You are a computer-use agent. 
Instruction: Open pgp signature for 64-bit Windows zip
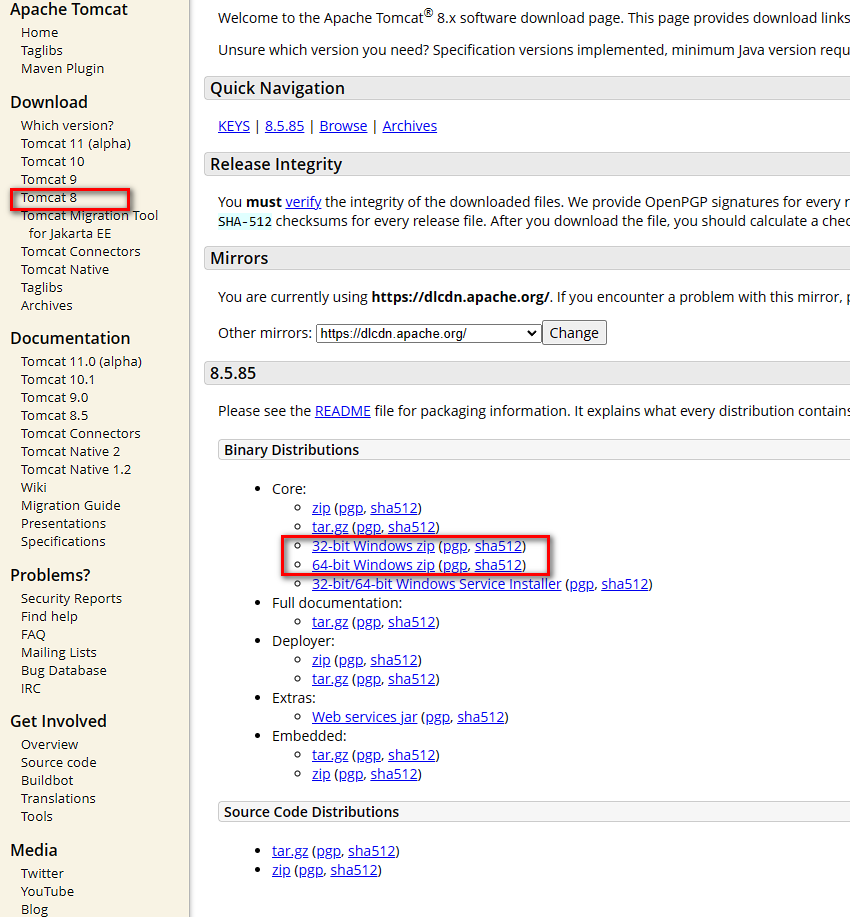tap(455, 566)
